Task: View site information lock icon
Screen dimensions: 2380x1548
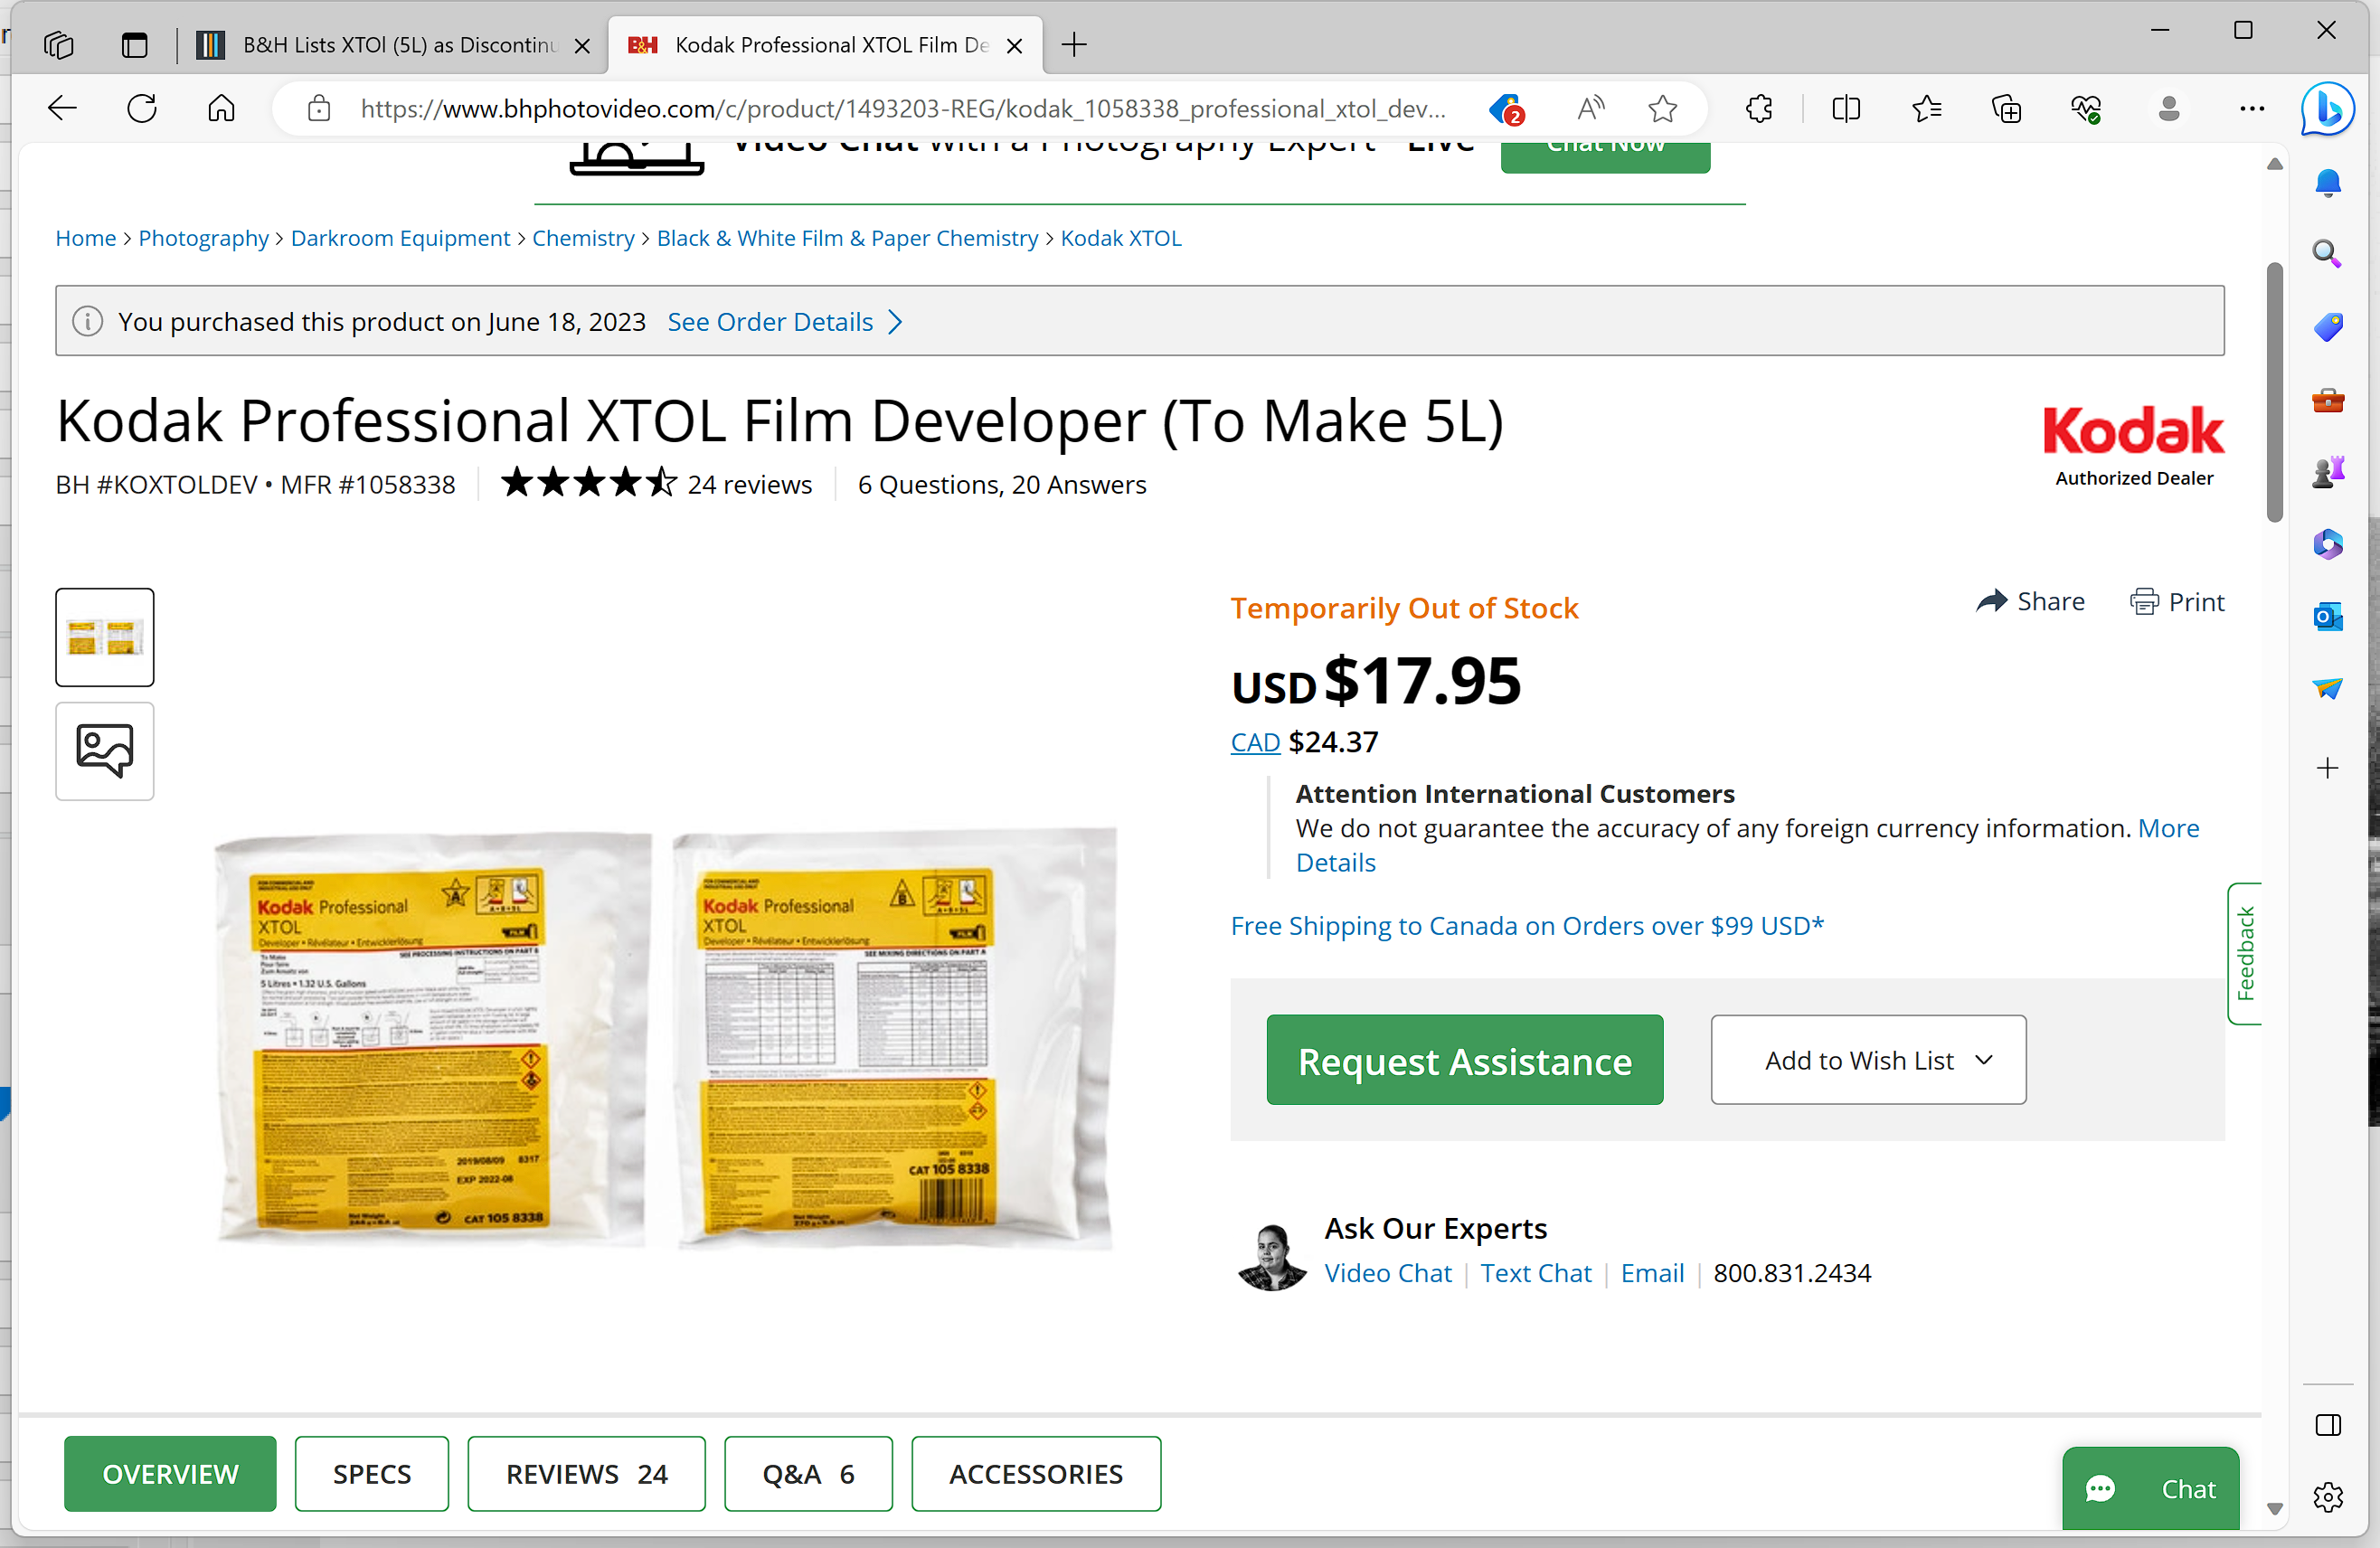Action: pyautogui.click(x=319, y=108)
